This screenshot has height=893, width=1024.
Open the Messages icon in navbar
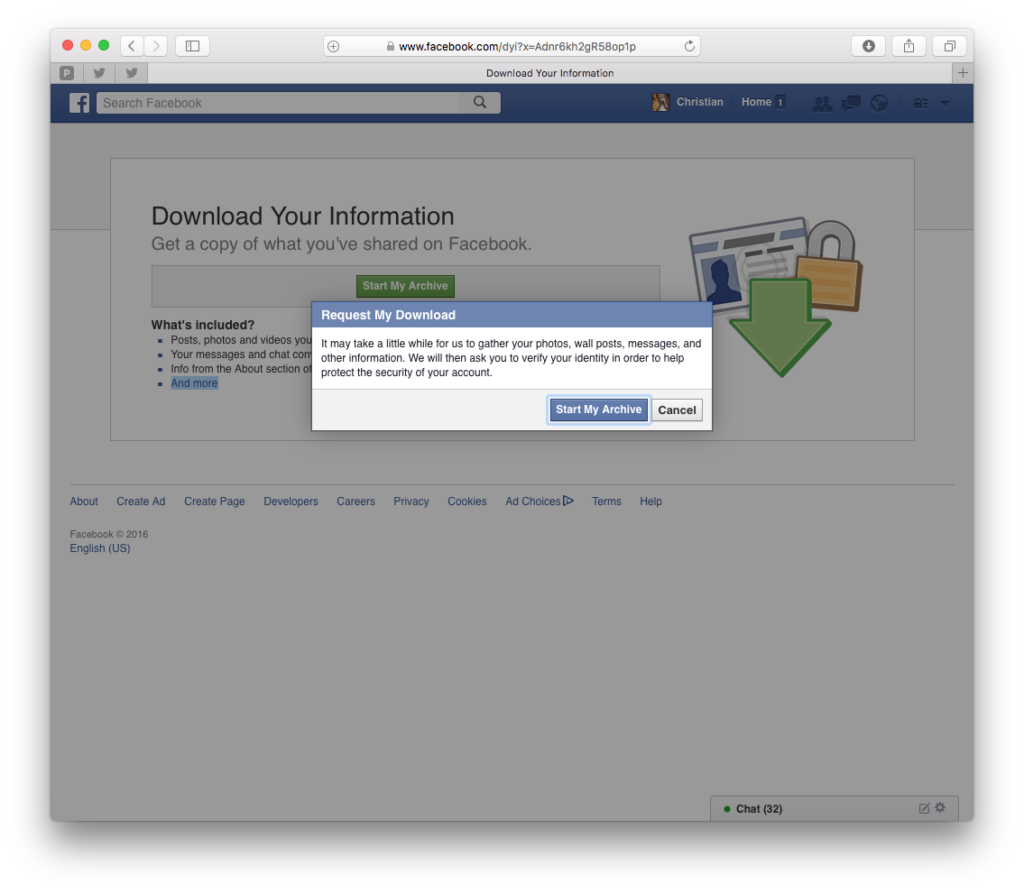tap(851, 103)
